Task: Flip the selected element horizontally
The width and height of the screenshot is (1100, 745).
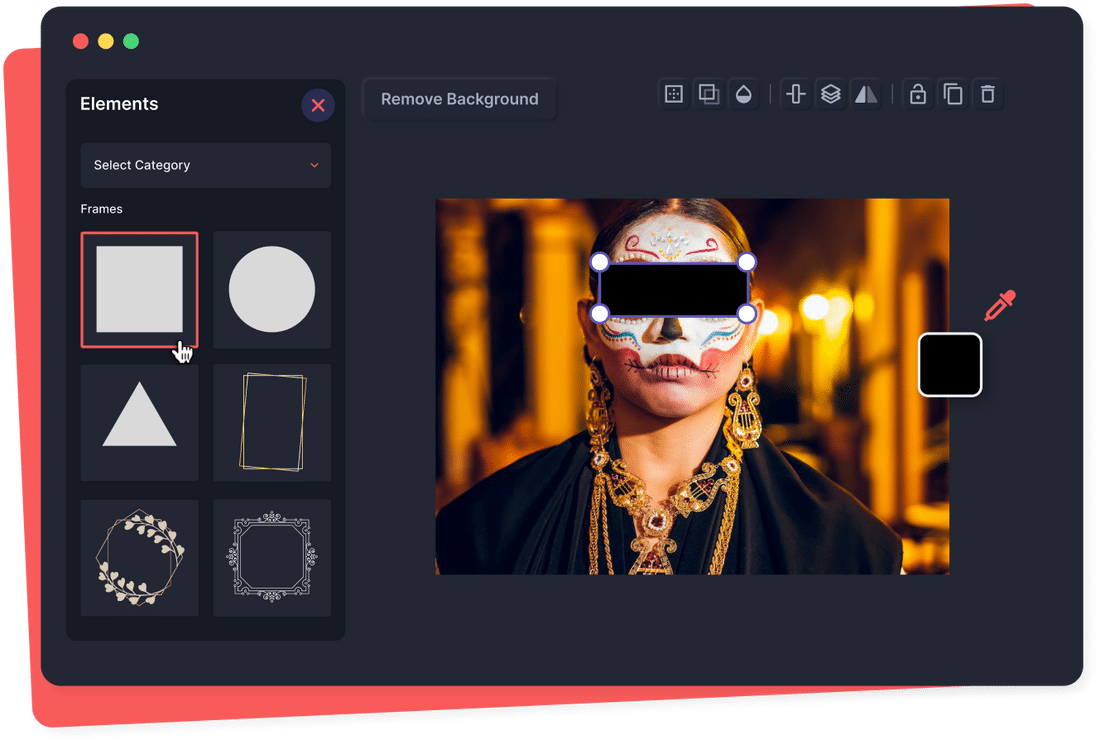Action: coord(866,93)
